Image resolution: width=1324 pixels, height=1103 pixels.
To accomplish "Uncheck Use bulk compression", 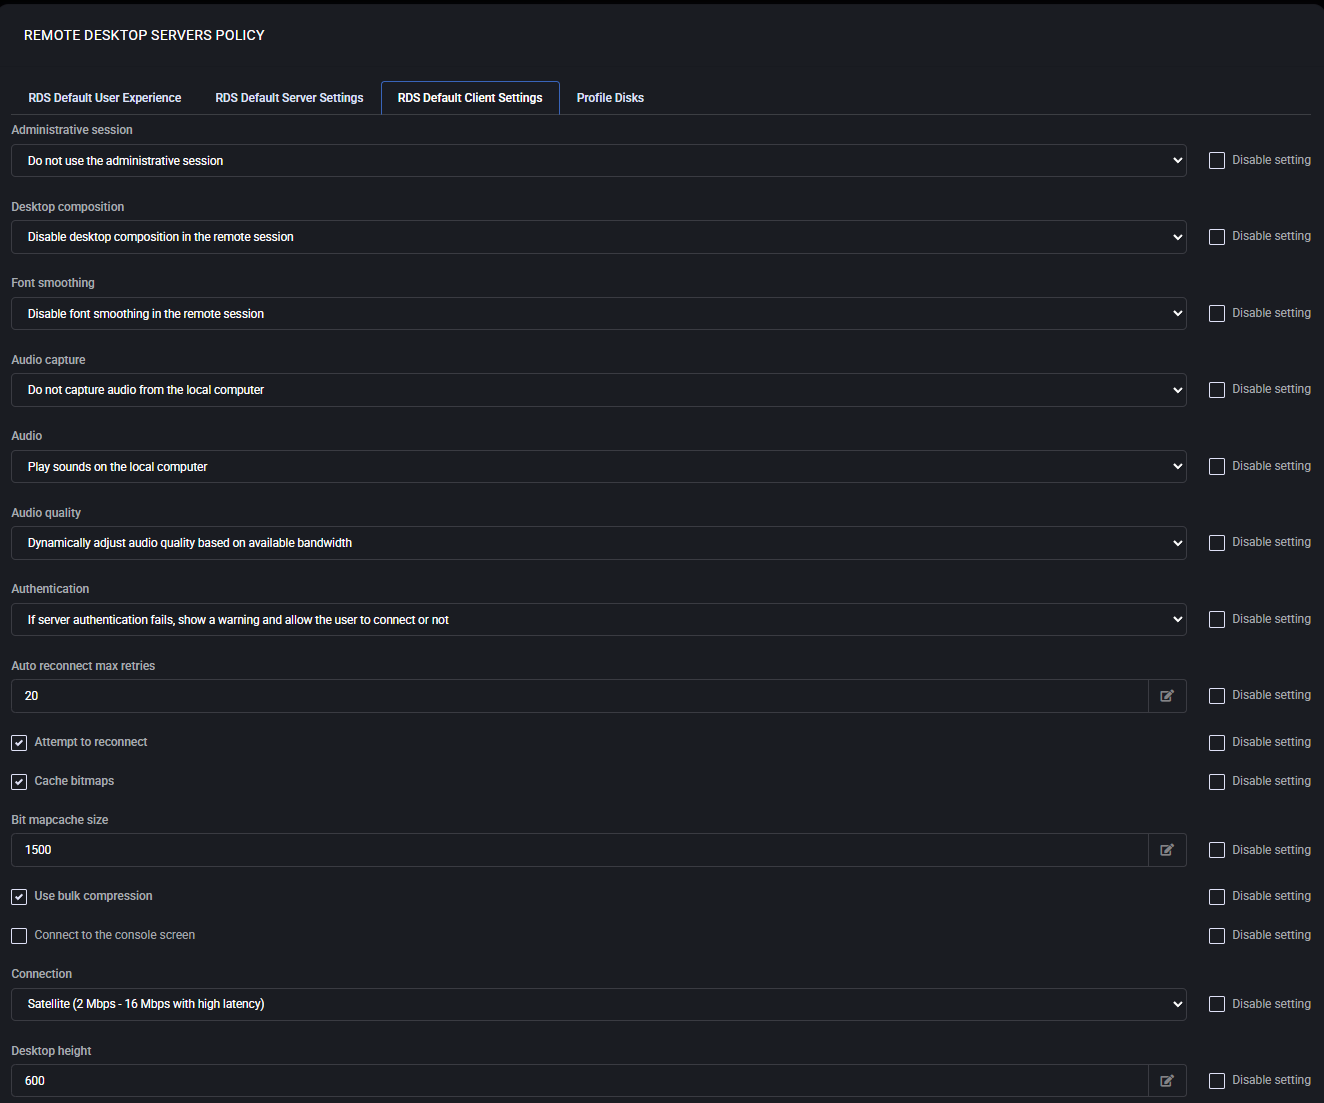I will (x=19, y=897).
